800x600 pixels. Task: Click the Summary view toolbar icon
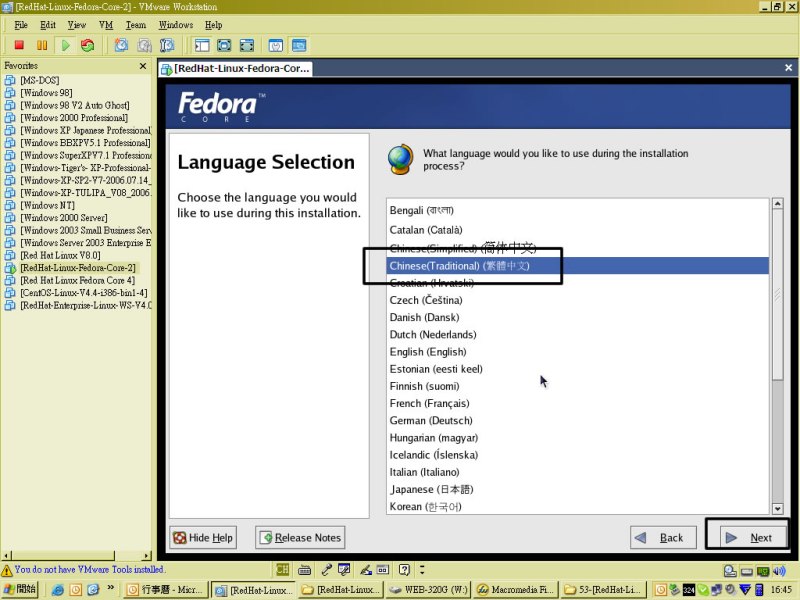coord(276,45)
